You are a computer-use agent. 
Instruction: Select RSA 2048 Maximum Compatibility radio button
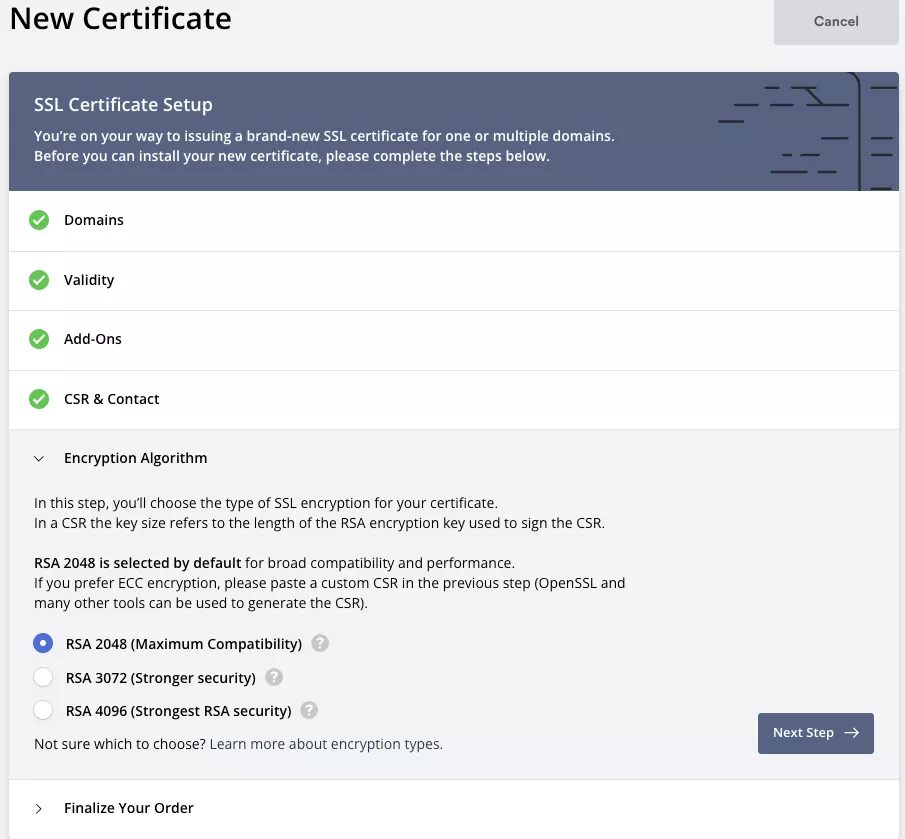tap(43, 643)
